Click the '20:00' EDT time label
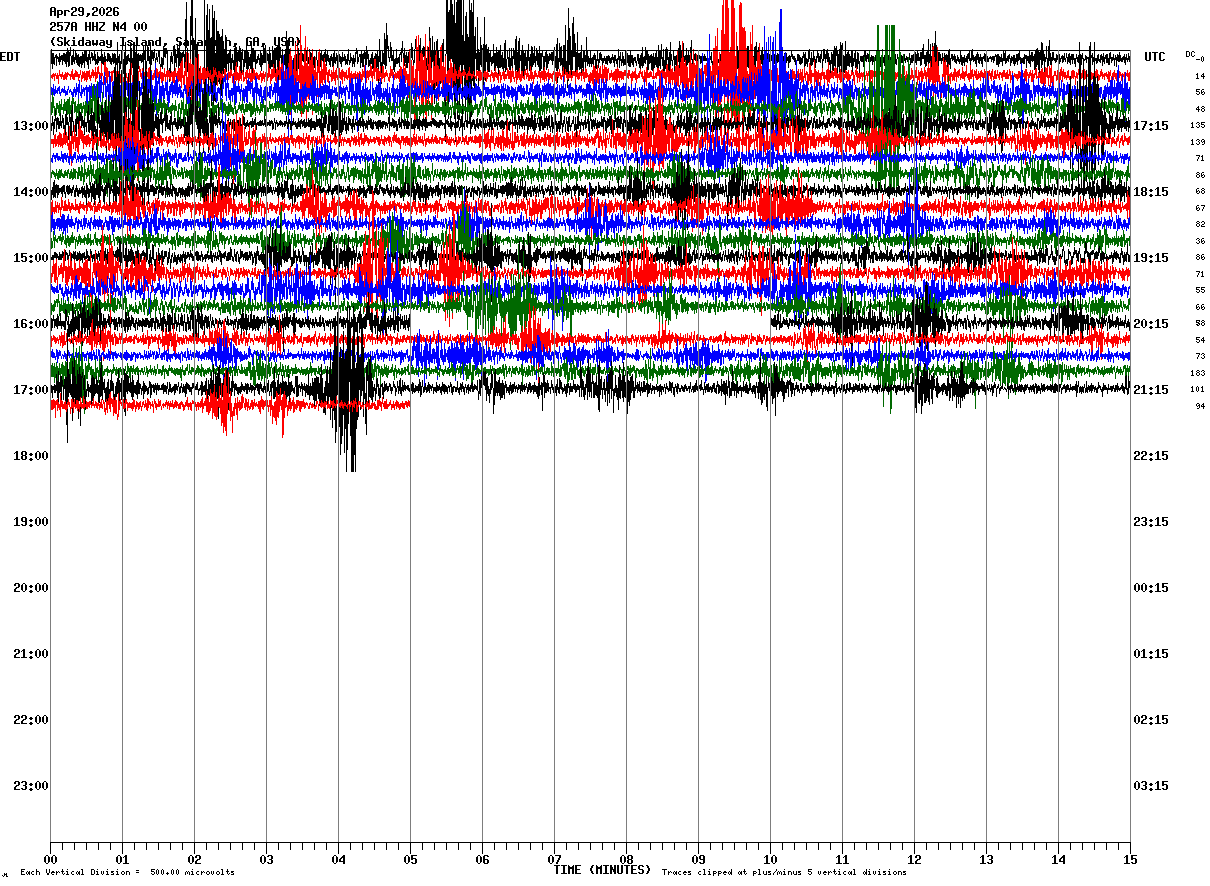The height and width of the screenshot is (886, 1210). pos(31,587)
